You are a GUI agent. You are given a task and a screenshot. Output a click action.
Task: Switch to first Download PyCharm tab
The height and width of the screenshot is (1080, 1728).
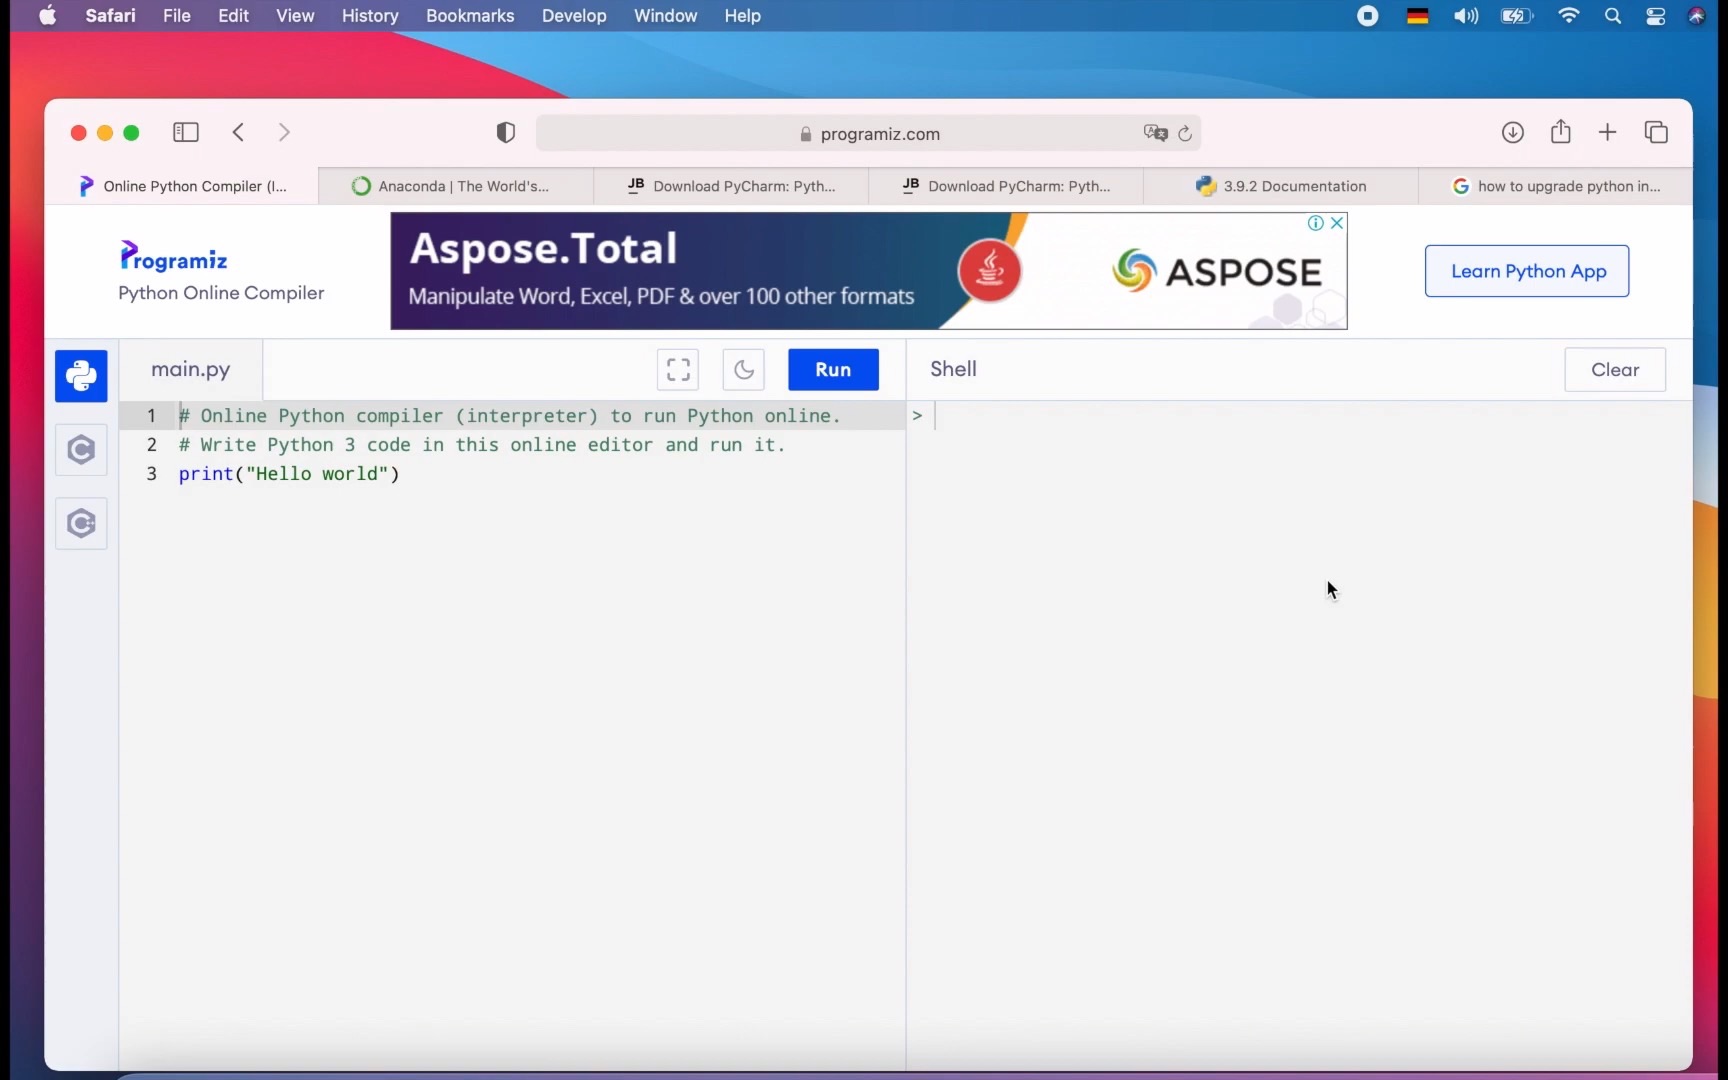coord(731,186)
